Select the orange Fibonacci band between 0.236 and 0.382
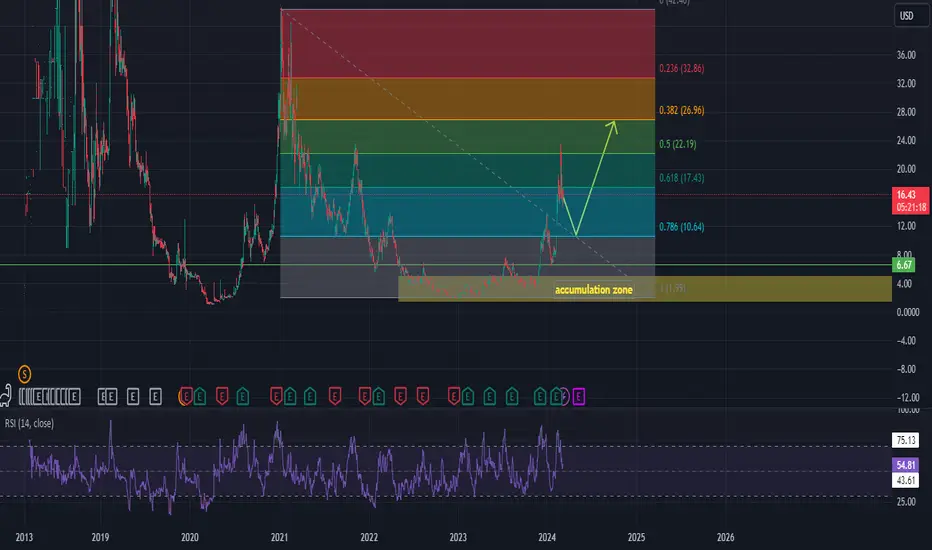932x550 pixels. click(468, 99)
